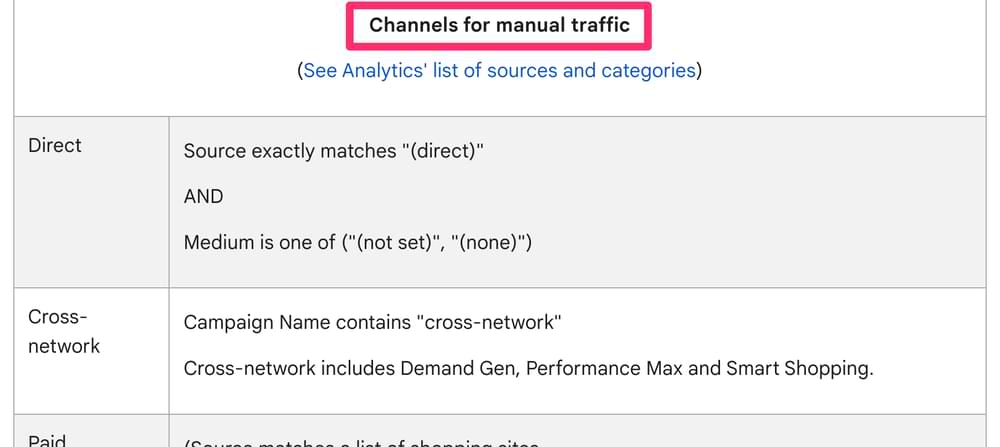Select the Direct channel label cell
Viewport: 1000px width, 447px height.
coord(91,202)
